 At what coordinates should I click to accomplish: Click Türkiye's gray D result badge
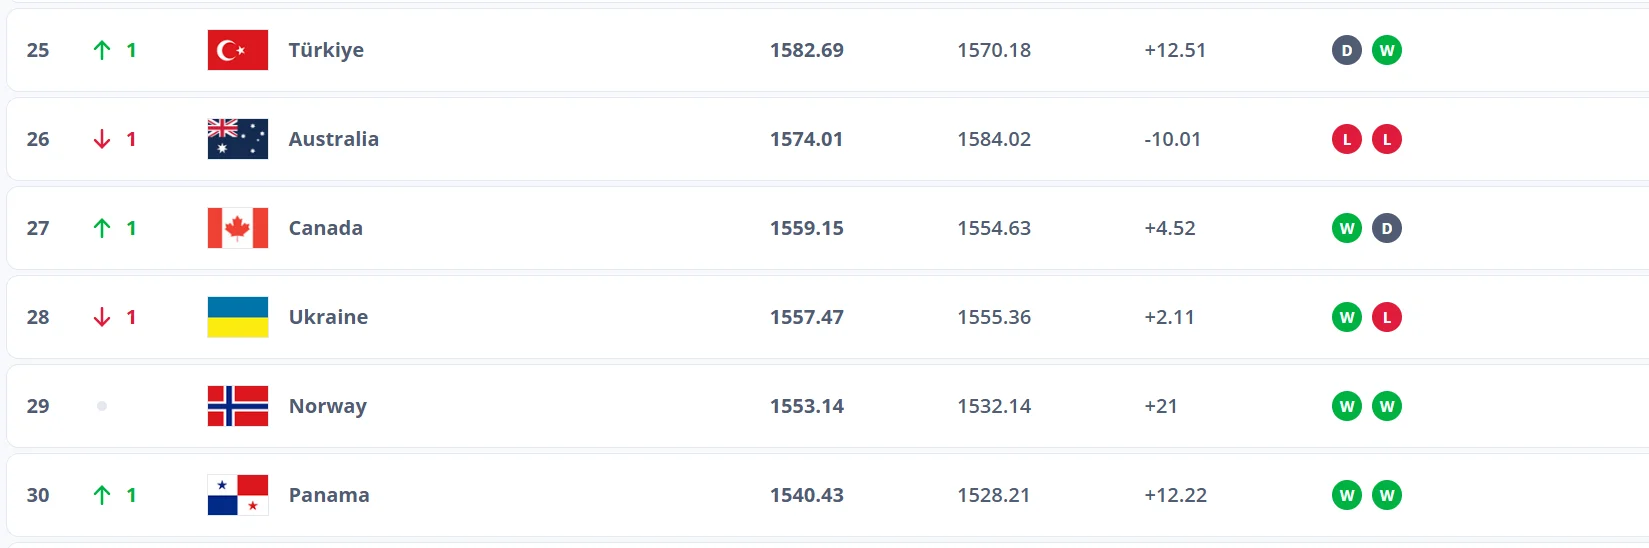(x=1347, y=50)
